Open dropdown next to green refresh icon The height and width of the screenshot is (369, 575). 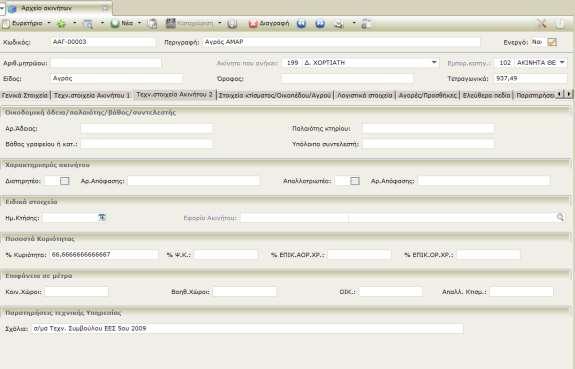point(74,23)
